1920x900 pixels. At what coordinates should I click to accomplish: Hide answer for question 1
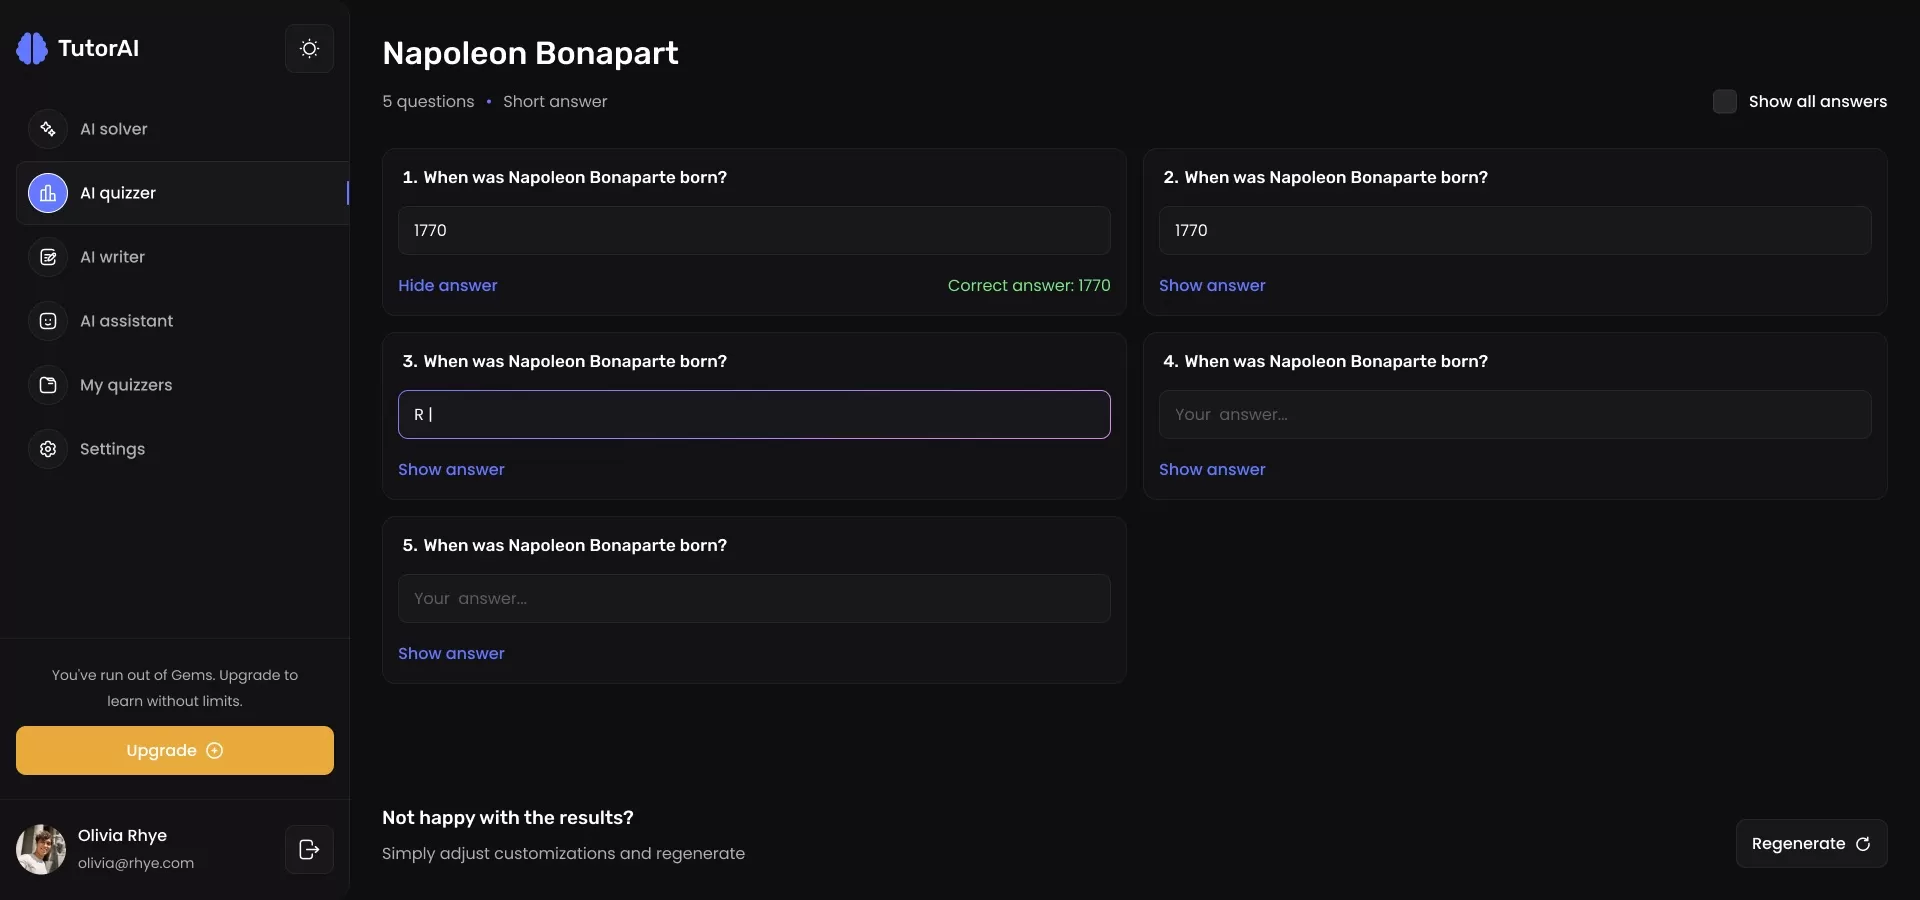(x=447, y=285)
